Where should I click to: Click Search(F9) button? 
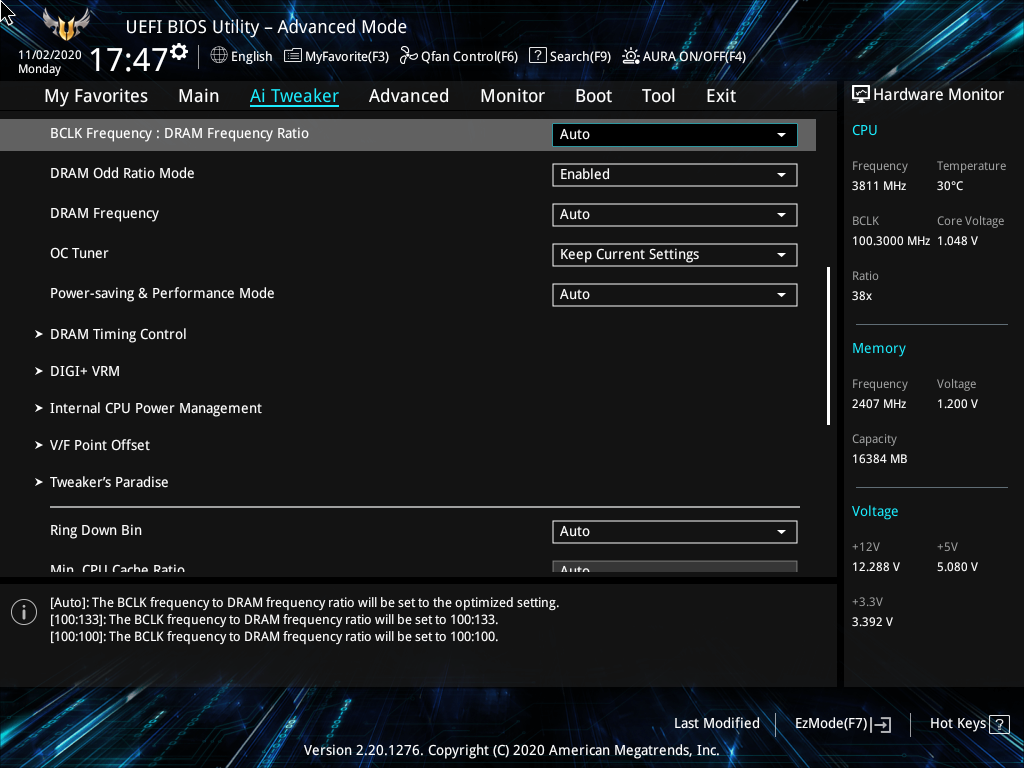(569, 56)
